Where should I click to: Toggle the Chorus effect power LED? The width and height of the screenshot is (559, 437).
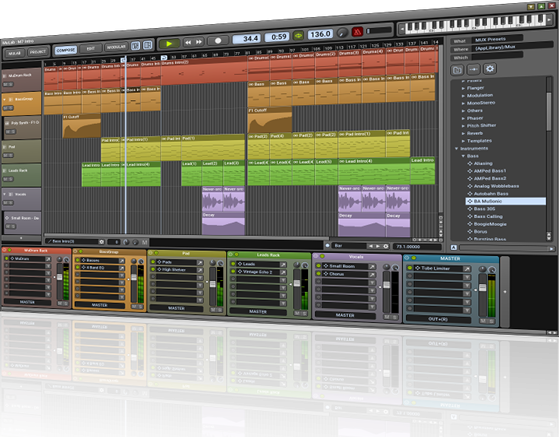[x=318, y=273]
